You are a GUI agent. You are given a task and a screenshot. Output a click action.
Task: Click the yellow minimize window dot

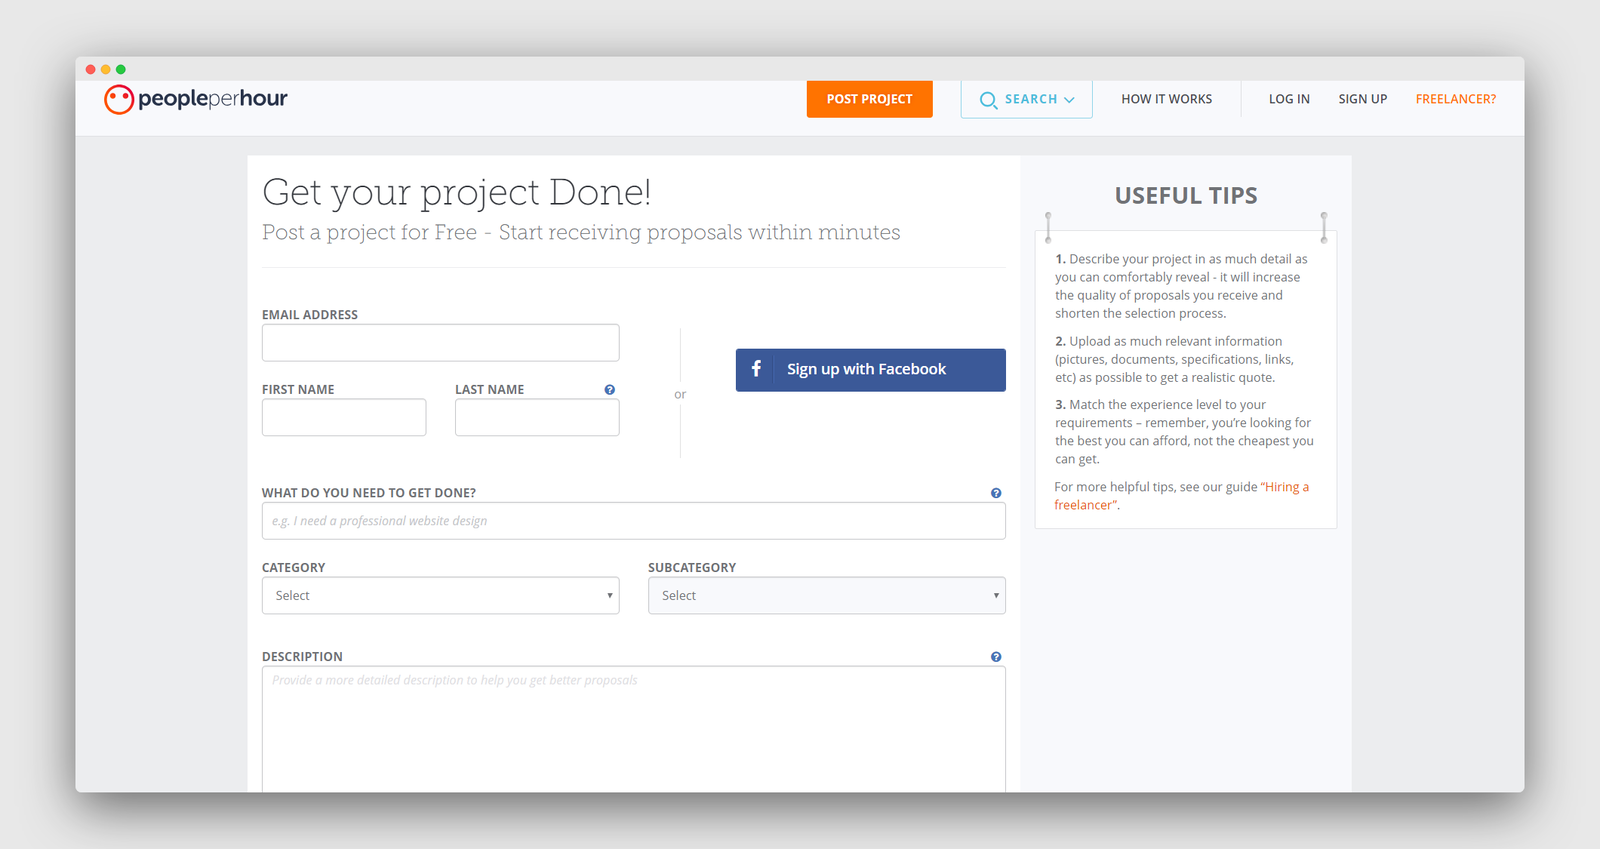[106, 69]
